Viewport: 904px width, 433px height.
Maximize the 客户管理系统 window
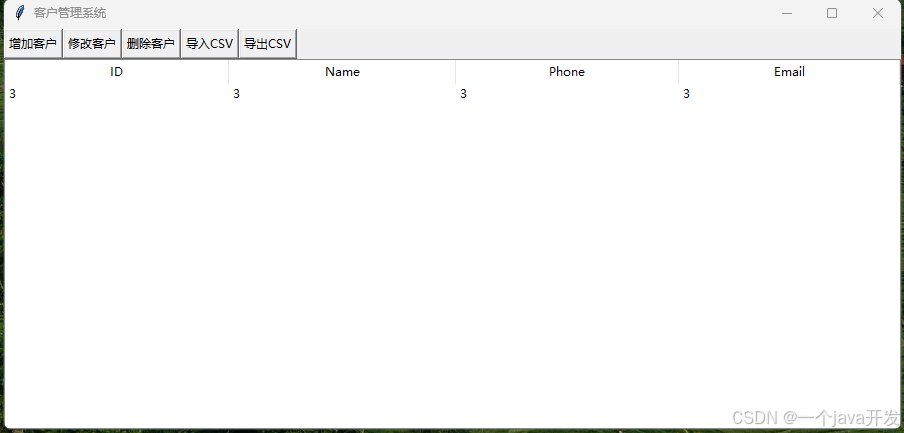click(832, 13)
